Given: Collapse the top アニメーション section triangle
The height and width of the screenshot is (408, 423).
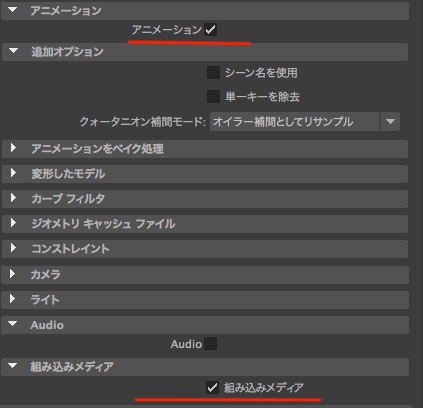Looking at the screenshot, I should [13, 10].
